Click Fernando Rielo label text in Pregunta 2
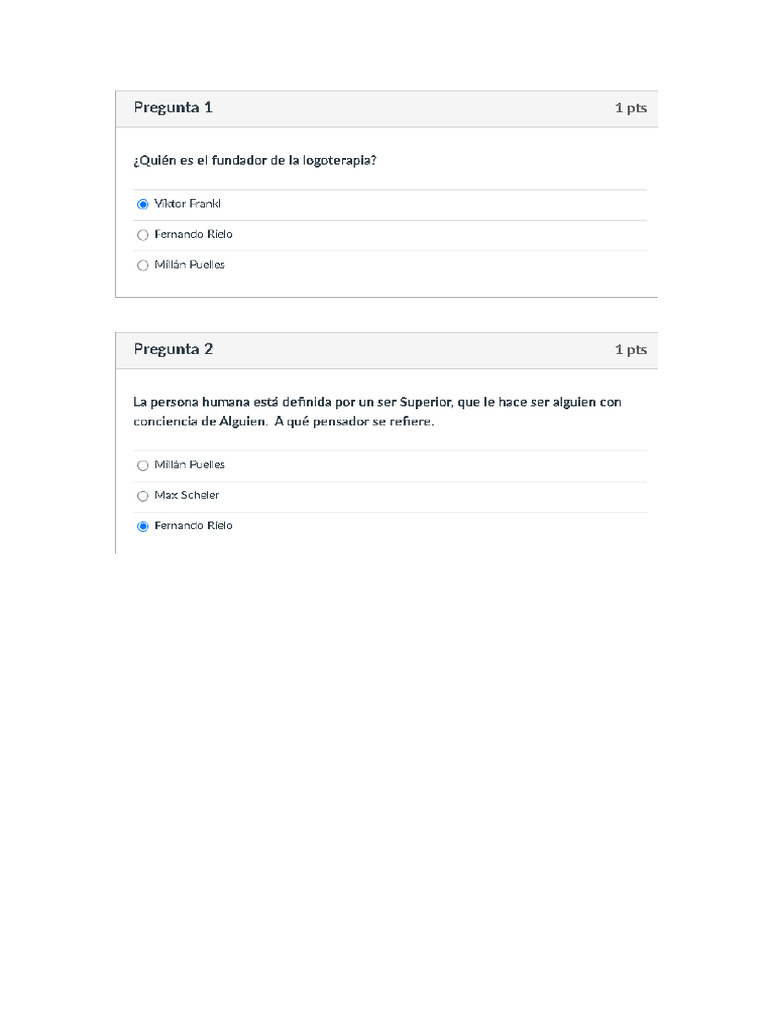This screenshot has width=768, height=1024. [193, 525]
